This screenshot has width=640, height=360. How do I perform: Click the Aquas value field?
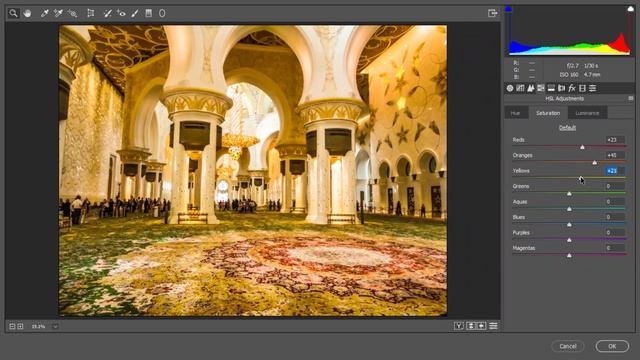(615, 202)
